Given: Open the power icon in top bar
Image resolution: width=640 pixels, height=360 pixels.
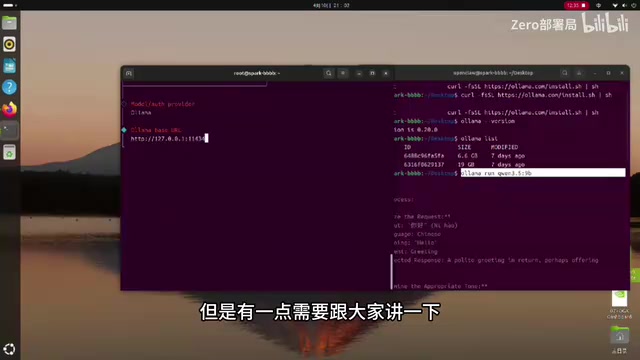Looking at the screenshot, I should pos(634,5).
